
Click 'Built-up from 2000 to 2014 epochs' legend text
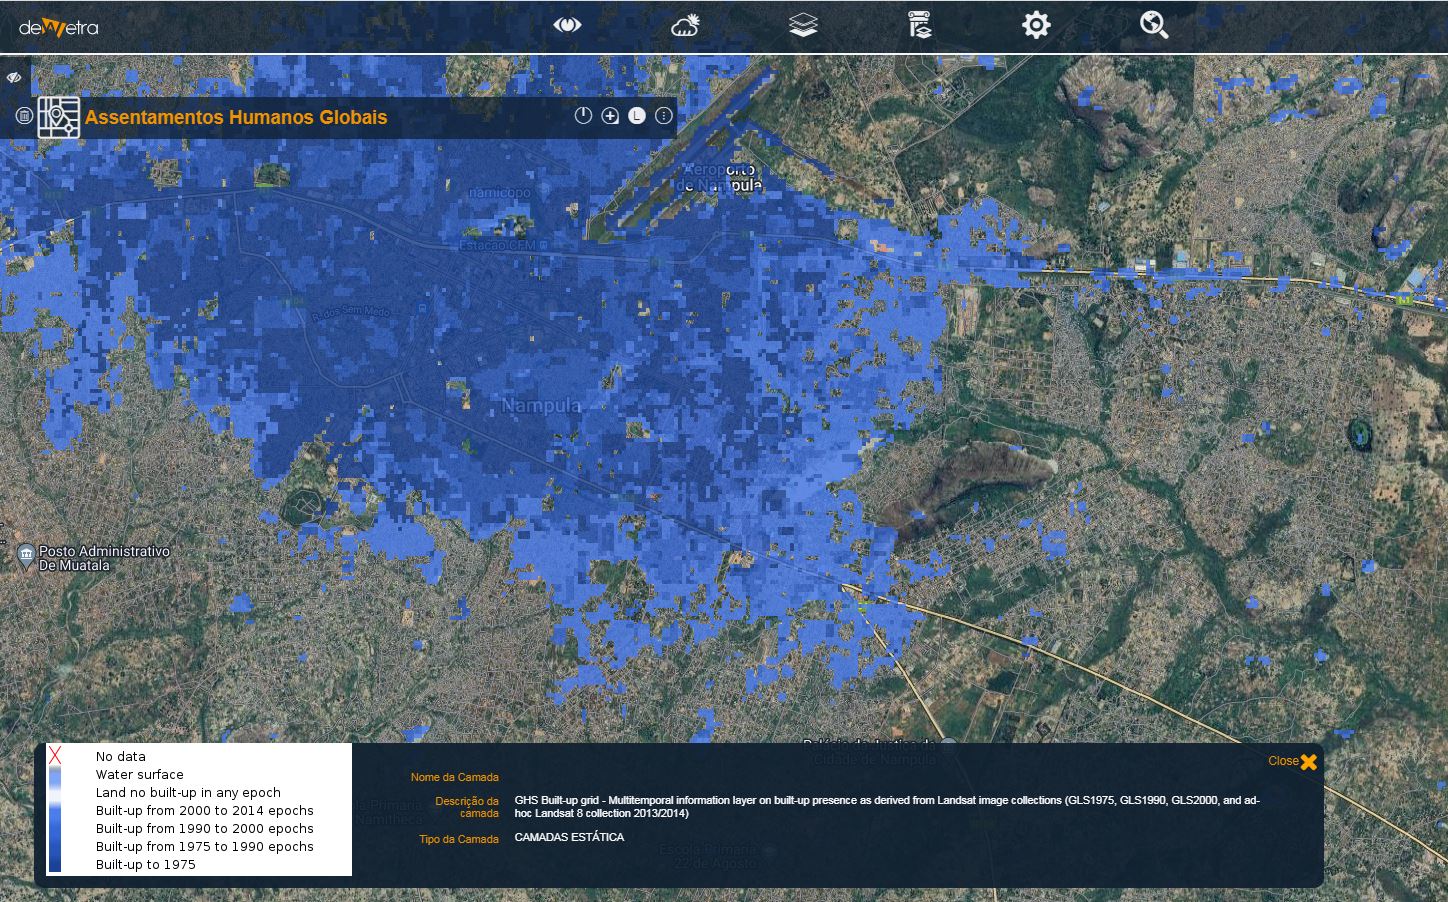point(205,810)
